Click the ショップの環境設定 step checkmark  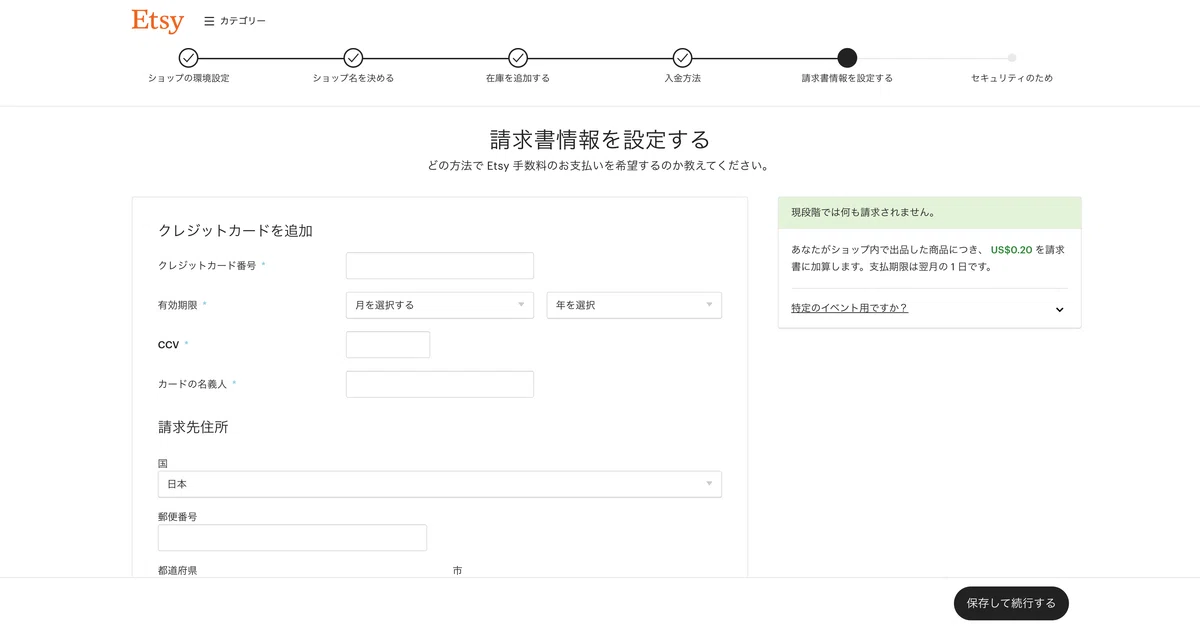[x=188, y=58]
